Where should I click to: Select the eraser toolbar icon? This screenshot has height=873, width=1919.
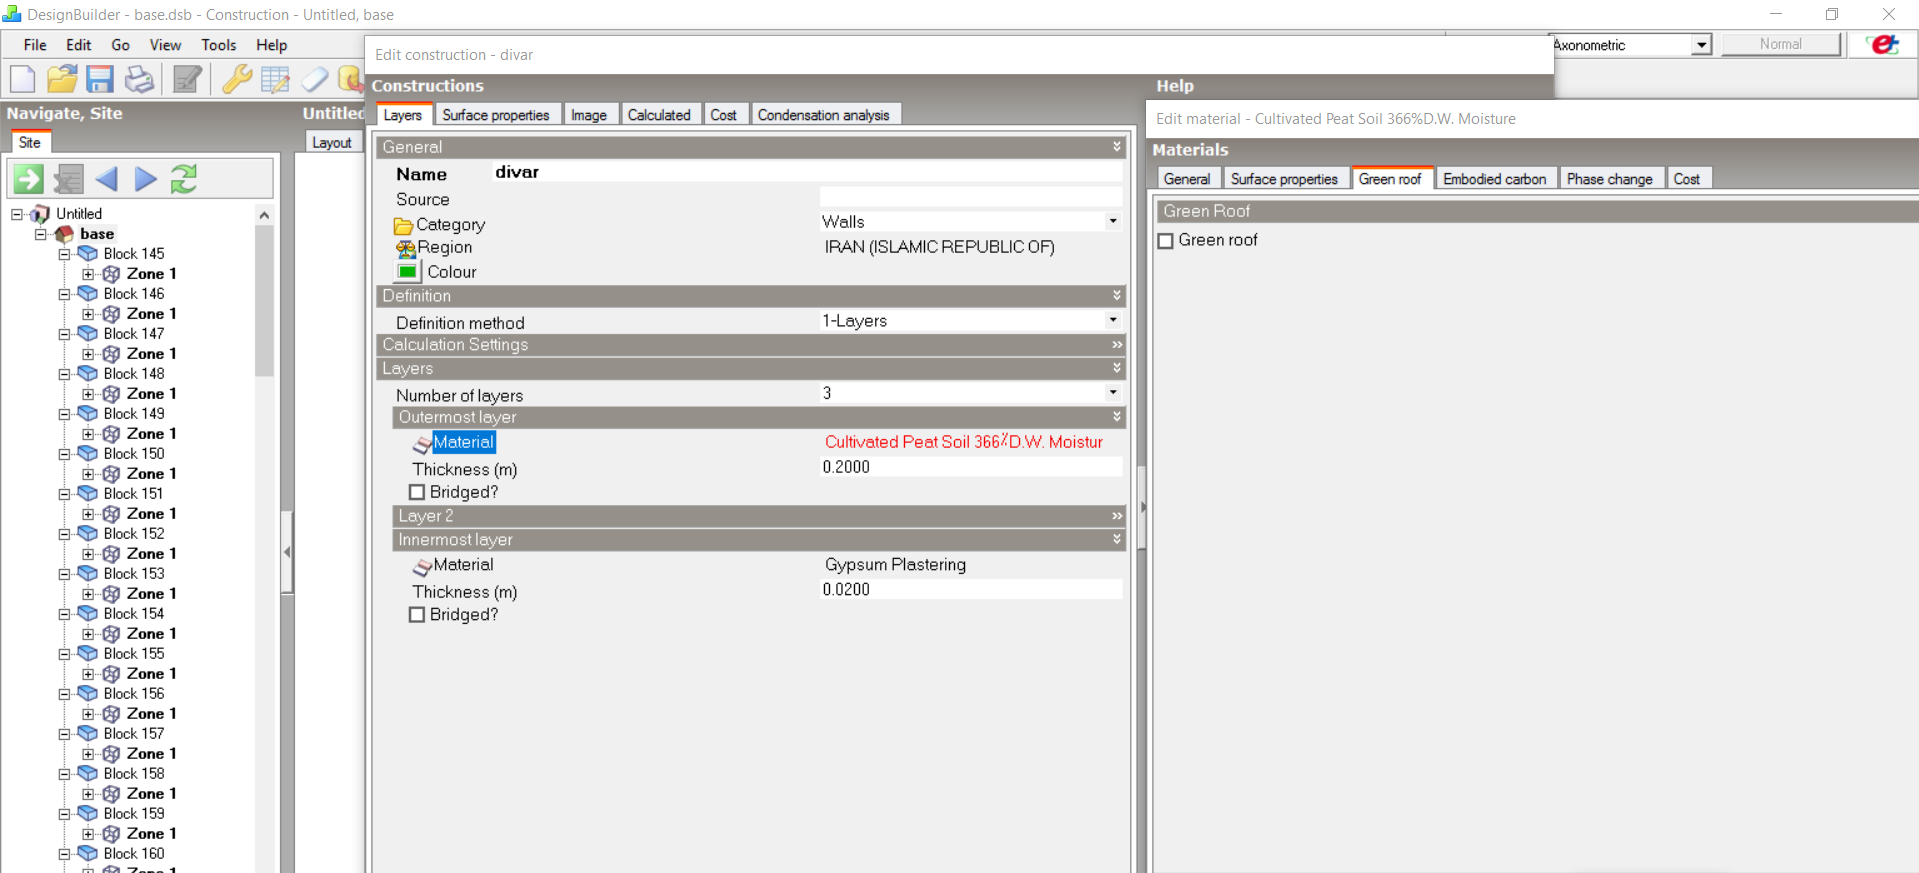314,79
